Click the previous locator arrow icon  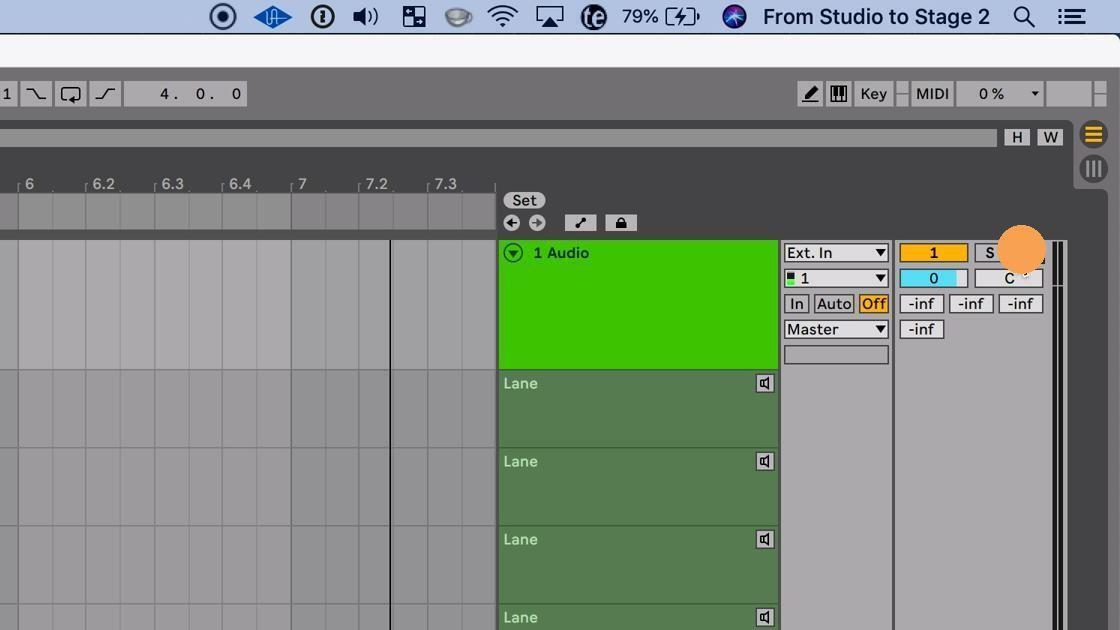pyautogui.click(x=511, y=222)
